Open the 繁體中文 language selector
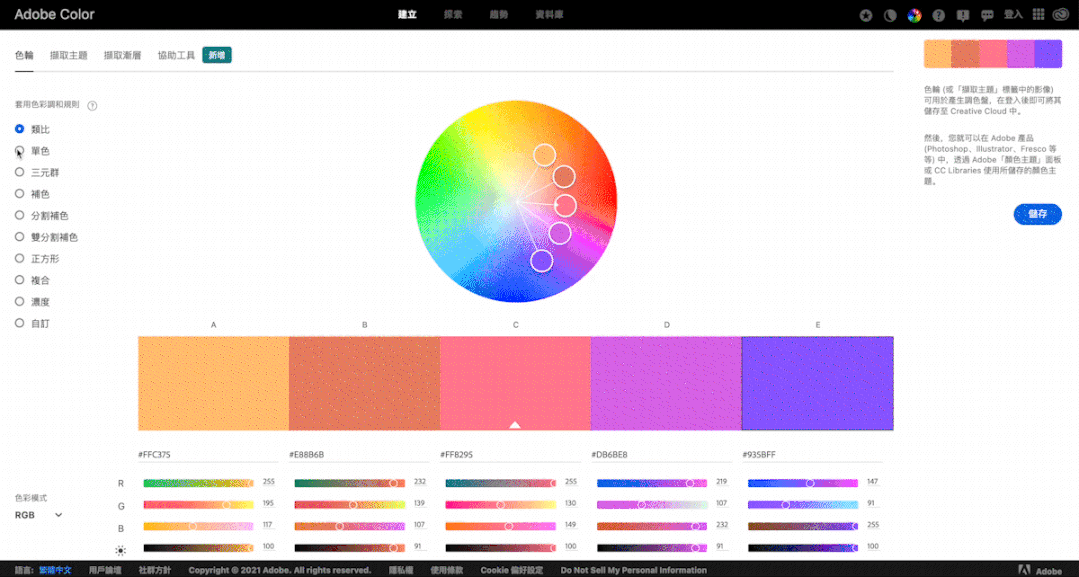The width and height of the screenshot is (1079, 577). coord(56,570)
